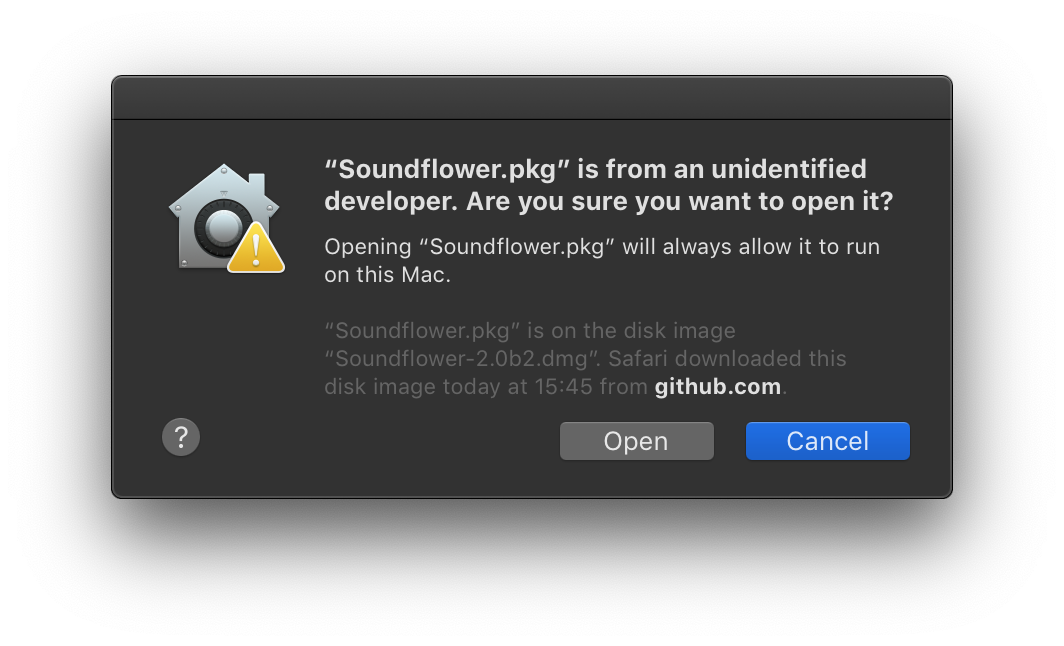Open help via question mark icon
Image resolution: width=1064 pixels, height=646 pixels.
pyautogui.click(x=181, y=437)
